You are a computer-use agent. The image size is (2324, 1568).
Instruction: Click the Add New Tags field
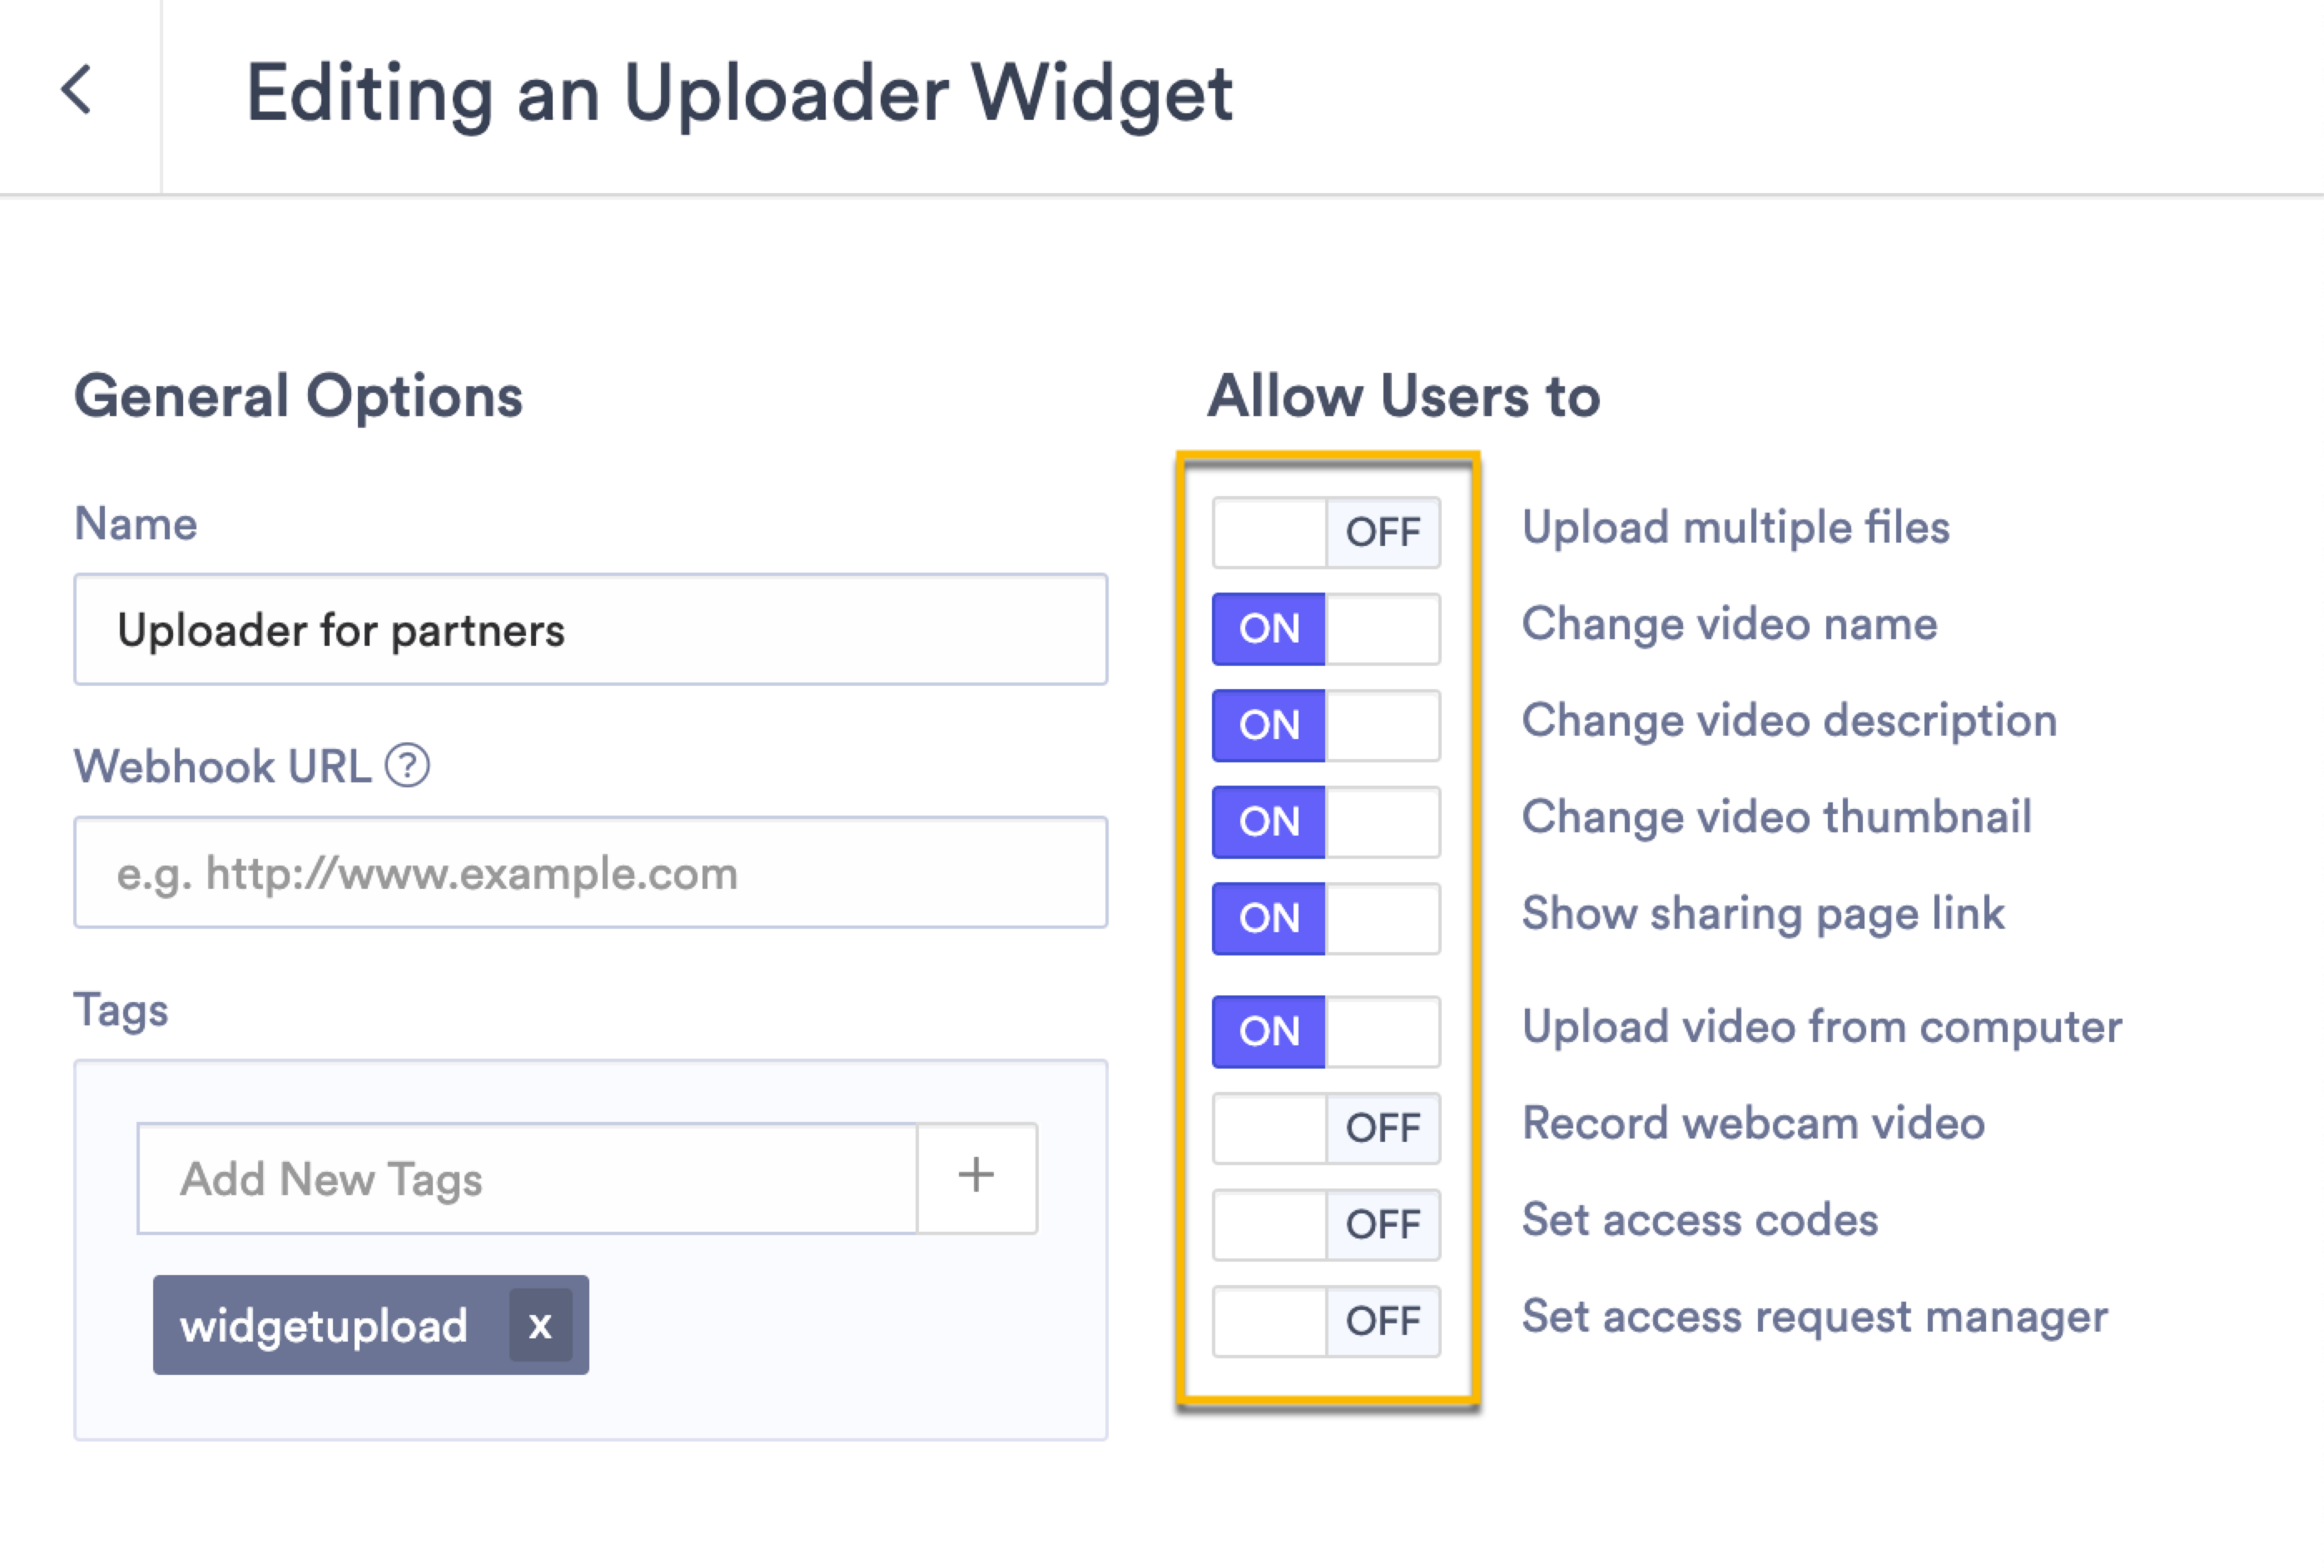click(x=528, y=1177)
